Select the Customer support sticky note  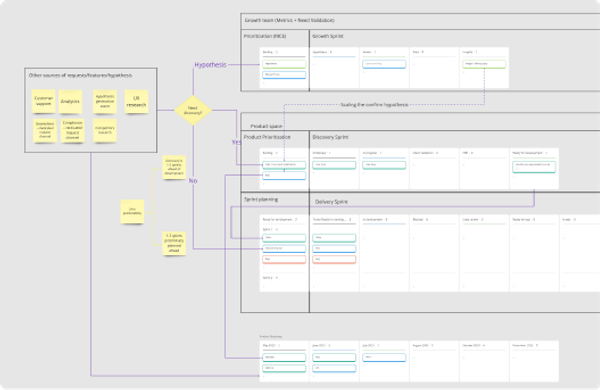coord(43,101)
